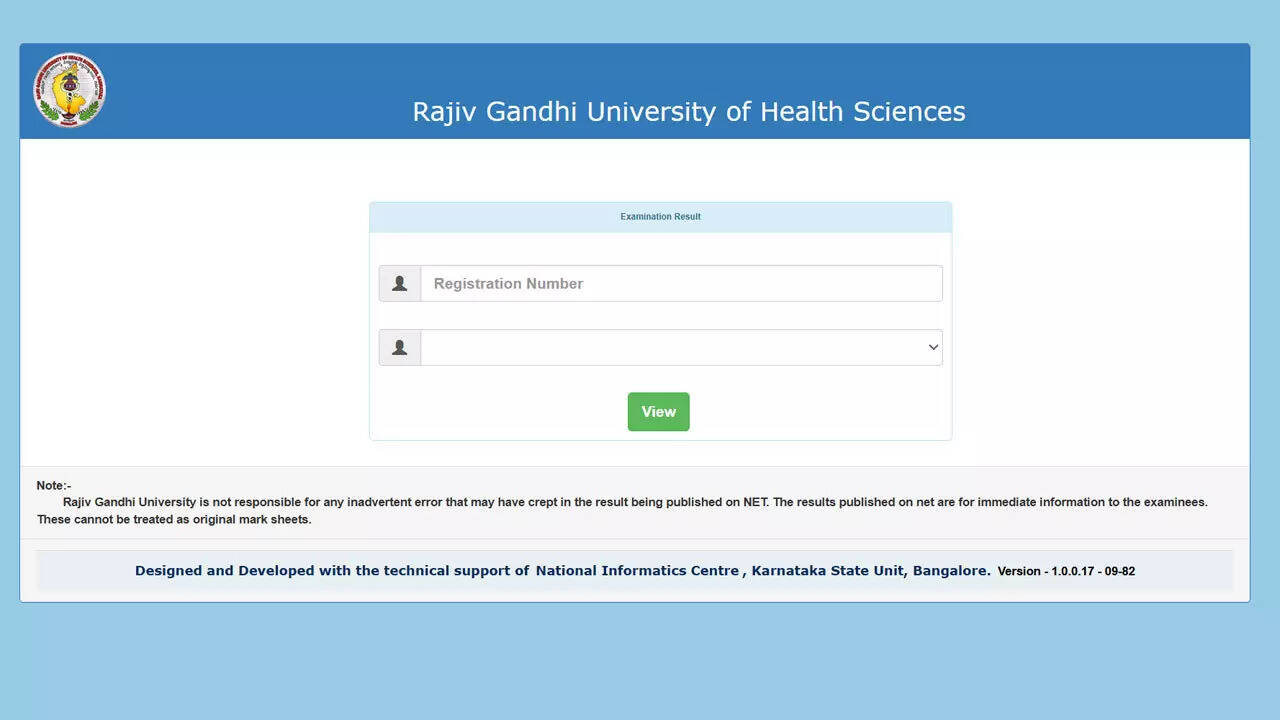Click the Rajiv Gandhi University of Health Sciences title
Viewport: 1280px width, 720px height.
(688, 111)
